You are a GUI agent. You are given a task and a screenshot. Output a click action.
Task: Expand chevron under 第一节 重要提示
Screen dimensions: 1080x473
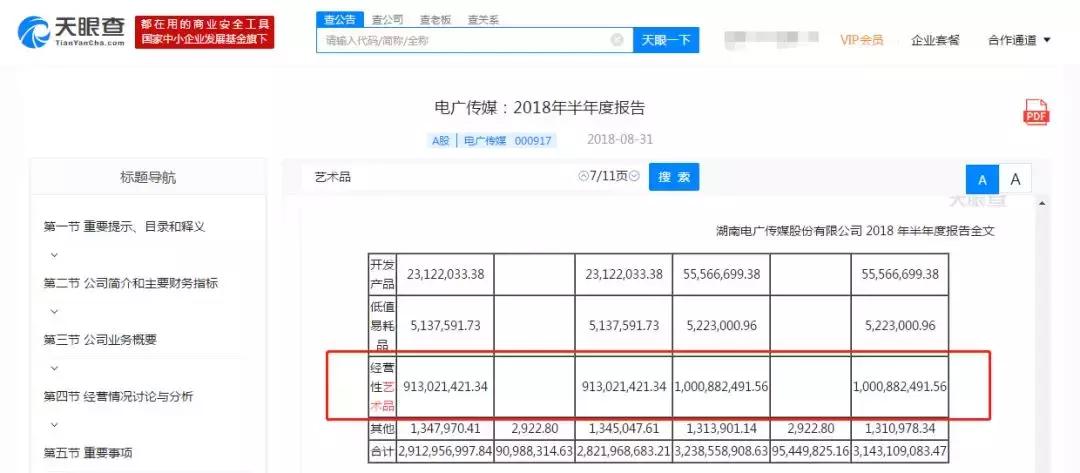tap(54, 255)
